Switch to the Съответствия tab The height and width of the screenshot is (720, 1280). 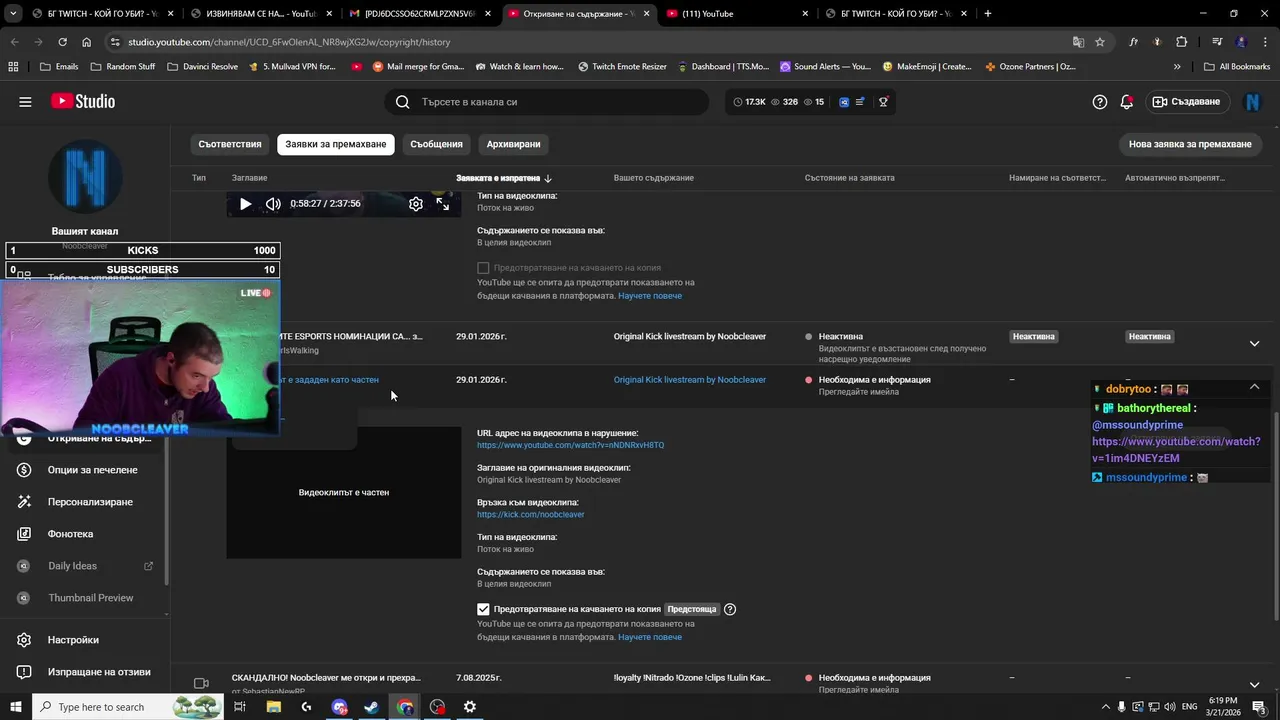pos(230,144)
